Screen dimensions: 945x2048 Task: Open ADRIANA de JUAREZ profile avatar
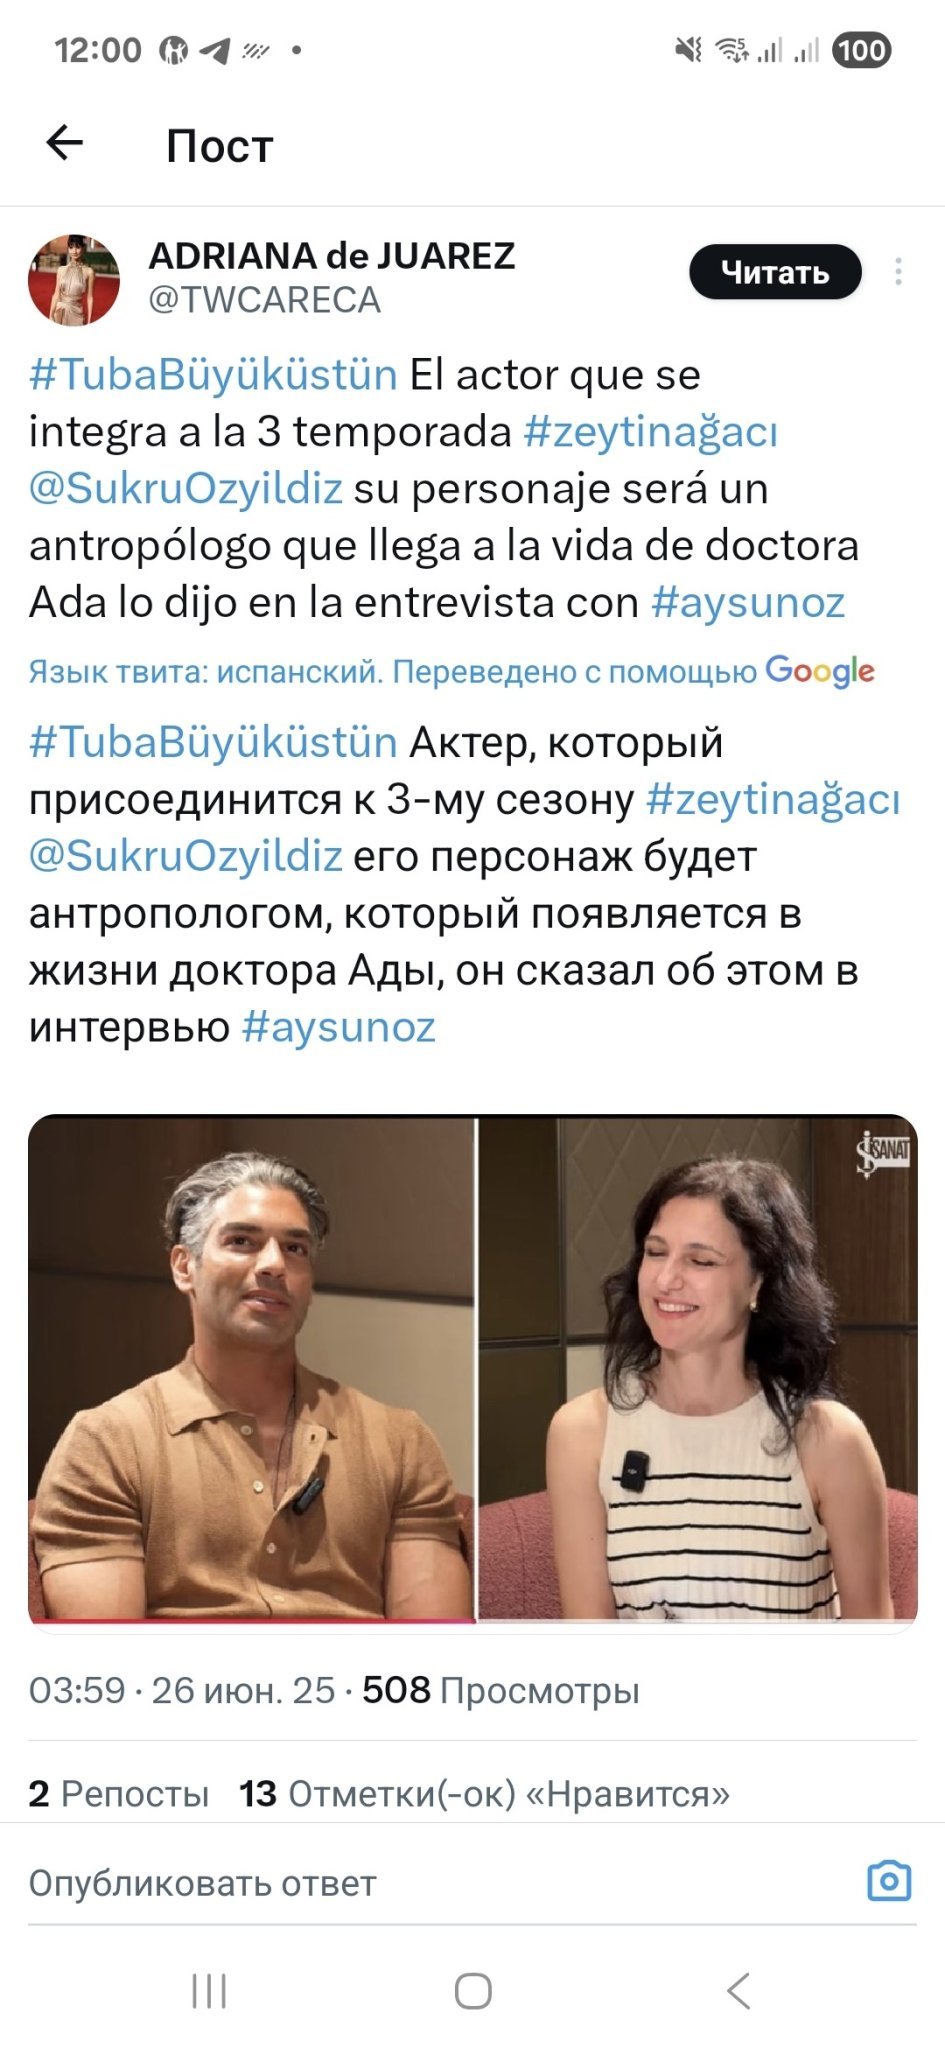click(x=74, y=280)
